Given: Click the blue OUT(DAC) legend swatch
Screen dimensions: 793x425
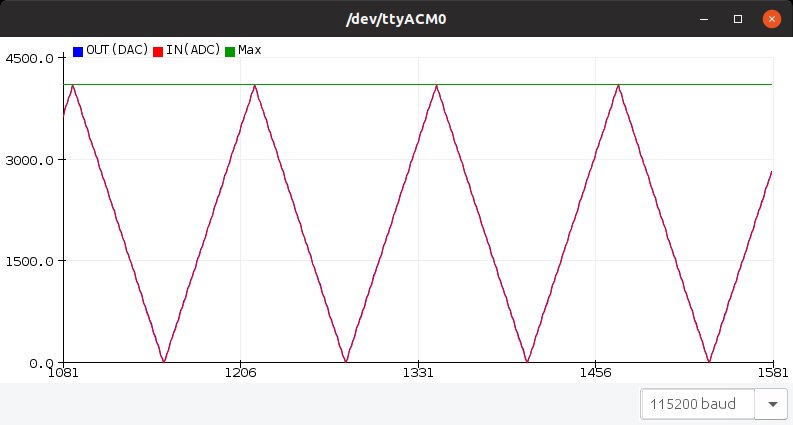Looking at the screenshot, I should point(78,51).
